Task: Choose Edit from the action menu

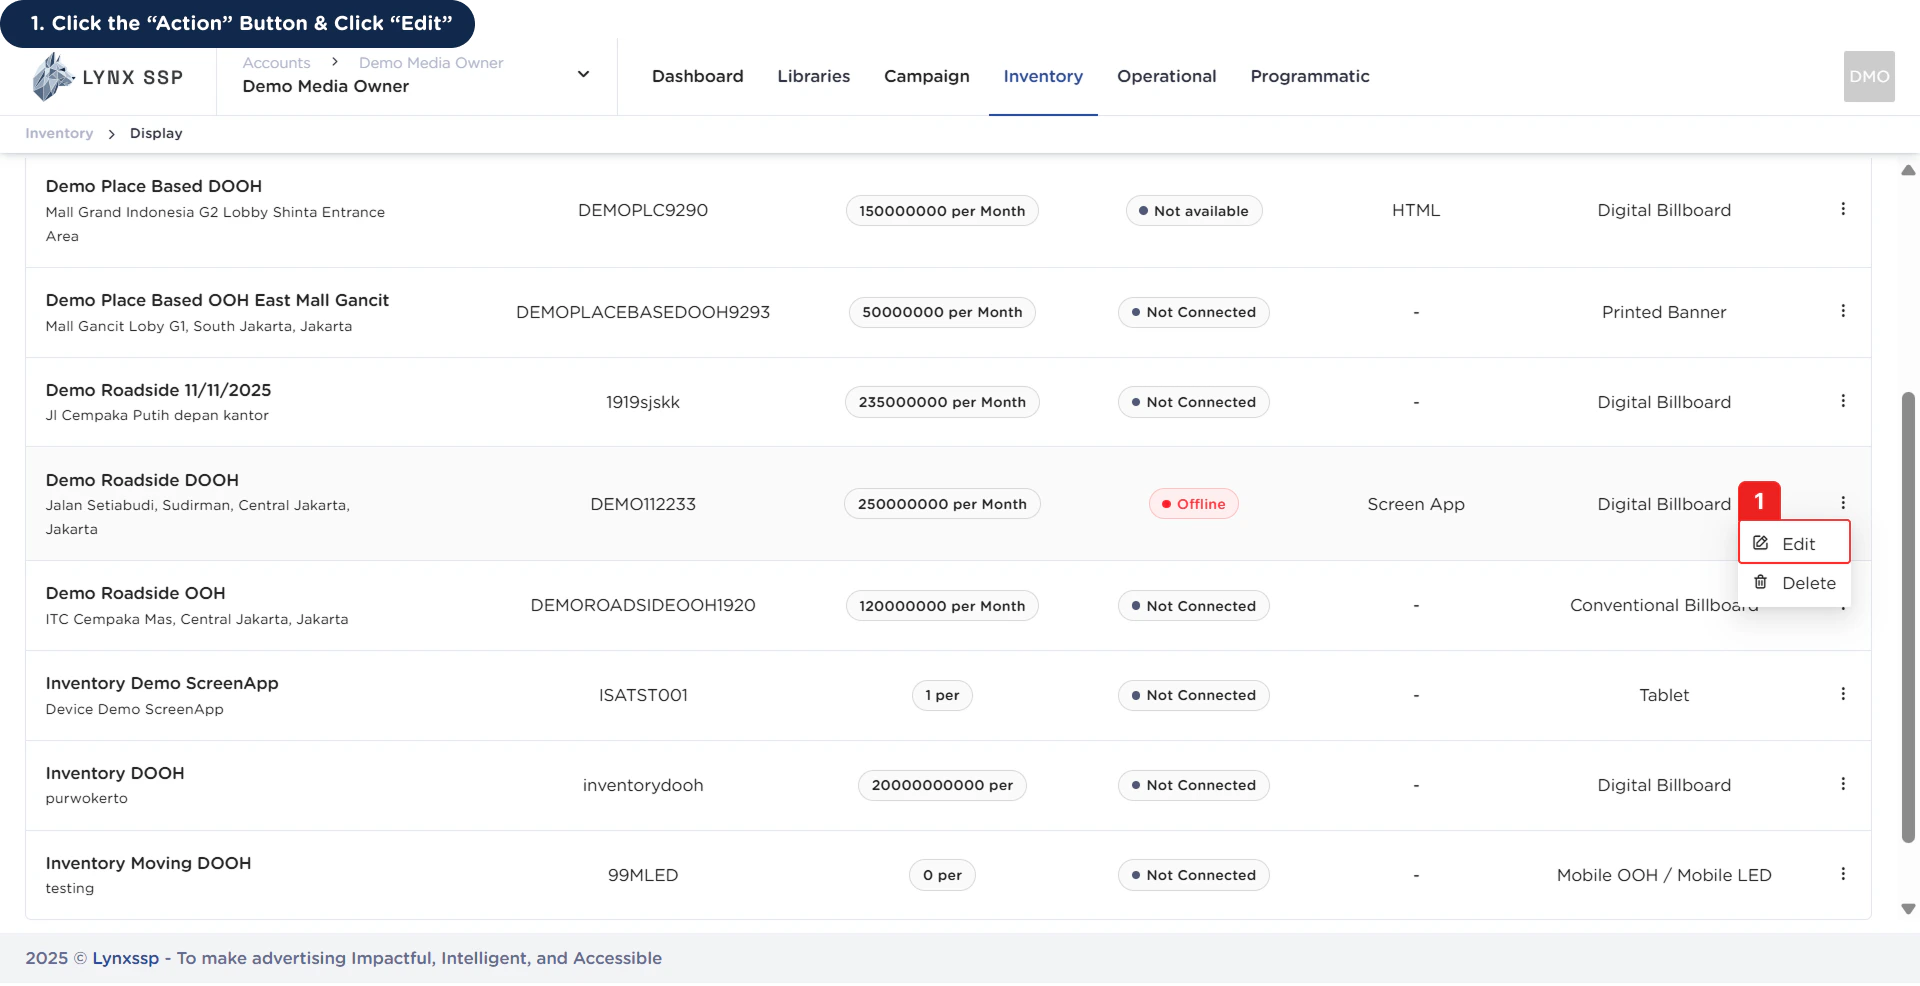Action: click(1795, 543)
